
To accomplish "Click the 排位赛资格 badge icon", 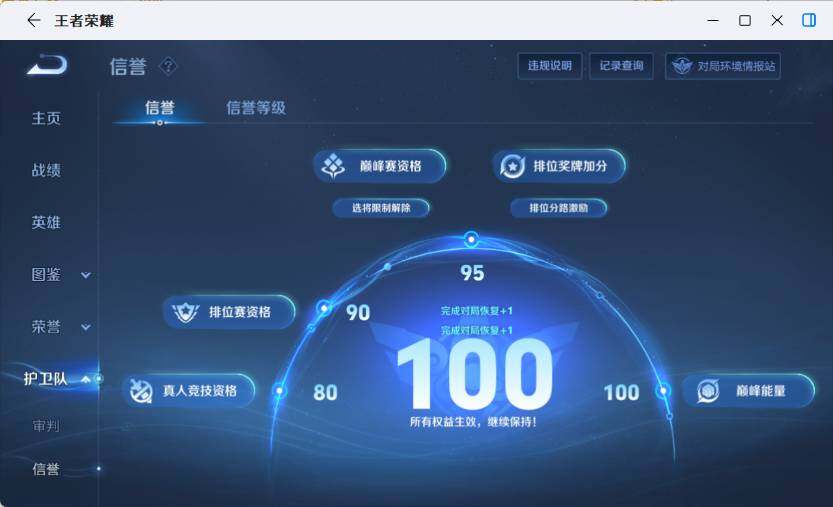I will pyautogui.click(x=185, y=312).
